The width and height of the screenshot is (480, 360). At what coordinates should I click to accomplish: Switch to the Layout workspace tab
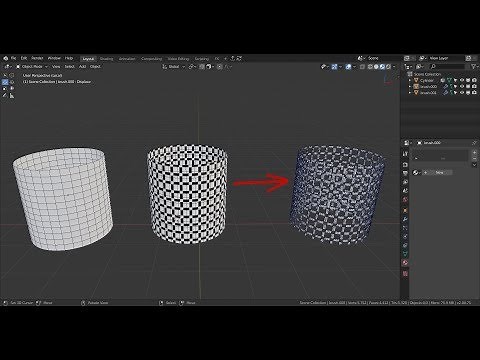88,59
